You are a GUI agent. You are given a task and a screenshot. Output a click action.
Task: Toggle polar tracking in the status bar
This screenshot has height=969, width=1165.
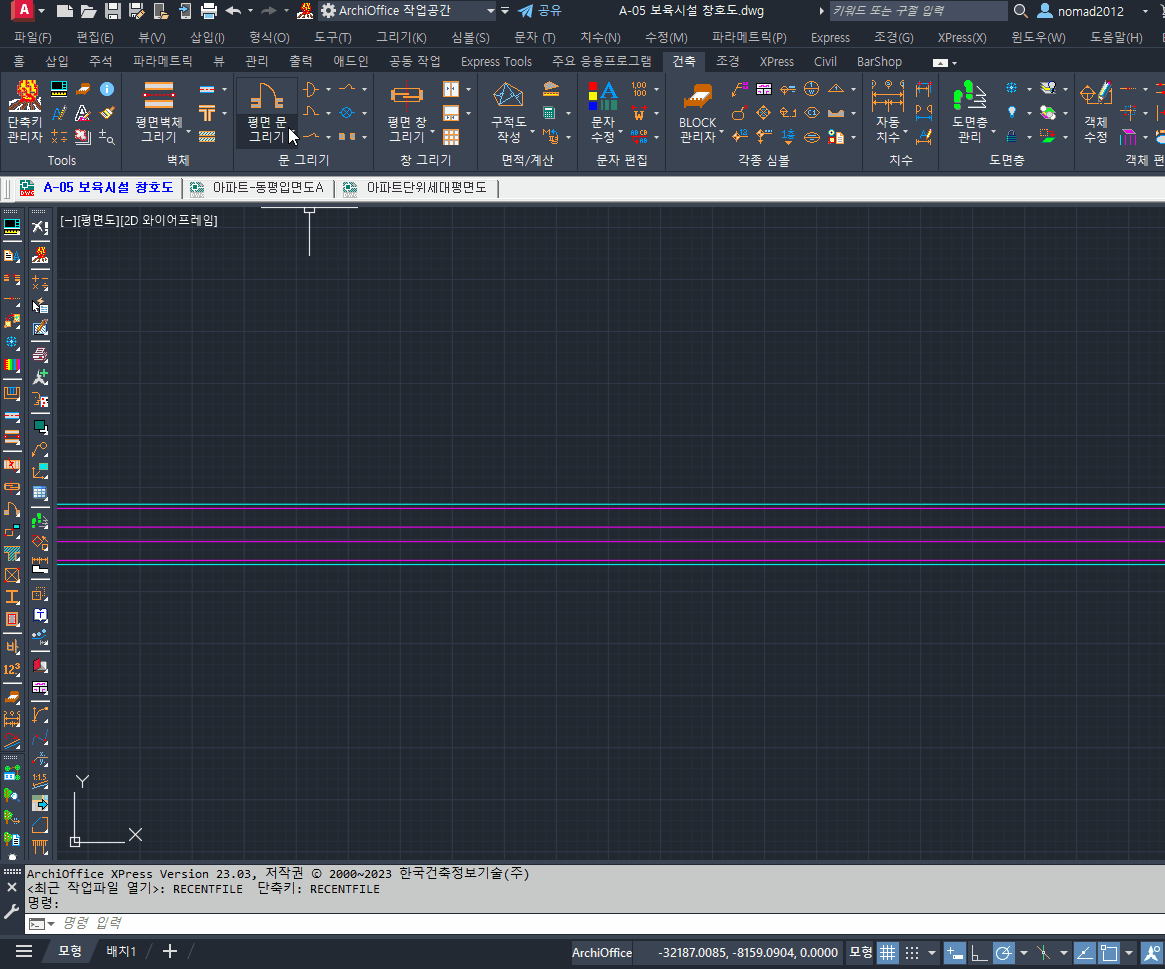point(1004,952)
